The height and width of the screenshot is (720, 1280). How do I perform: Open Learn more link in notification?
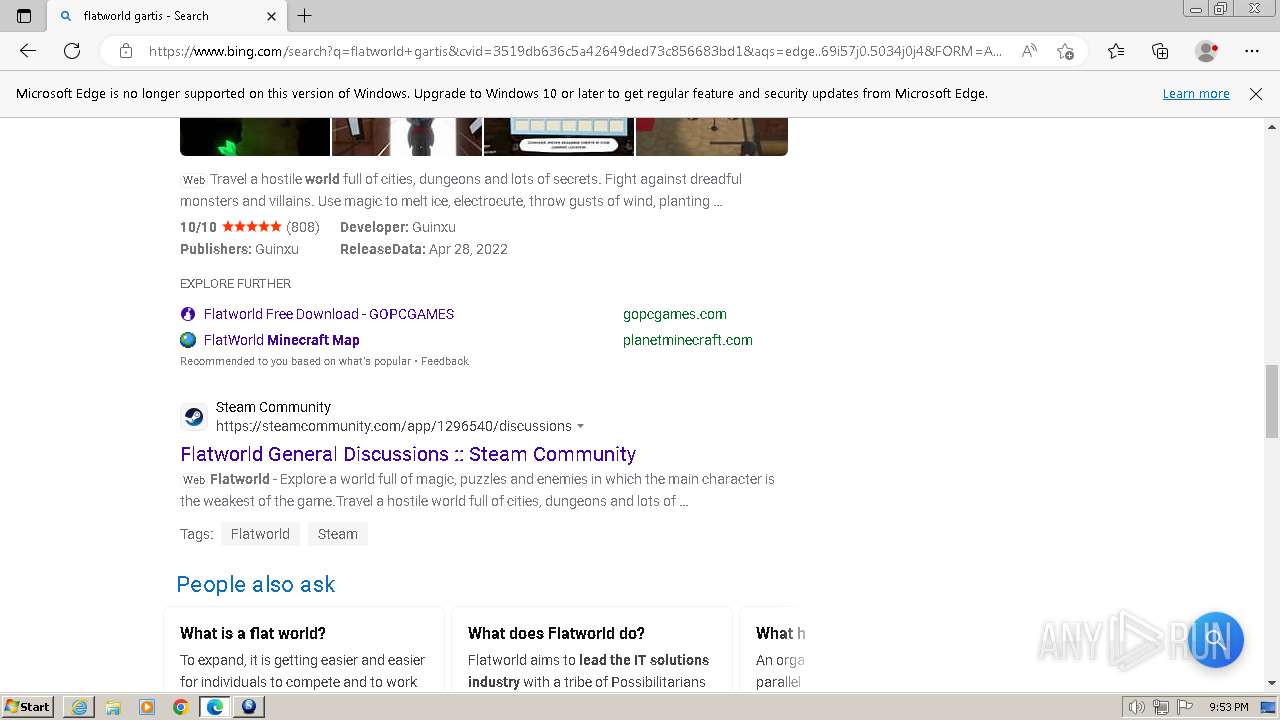pyautogui.click(x=1196, y=93)
